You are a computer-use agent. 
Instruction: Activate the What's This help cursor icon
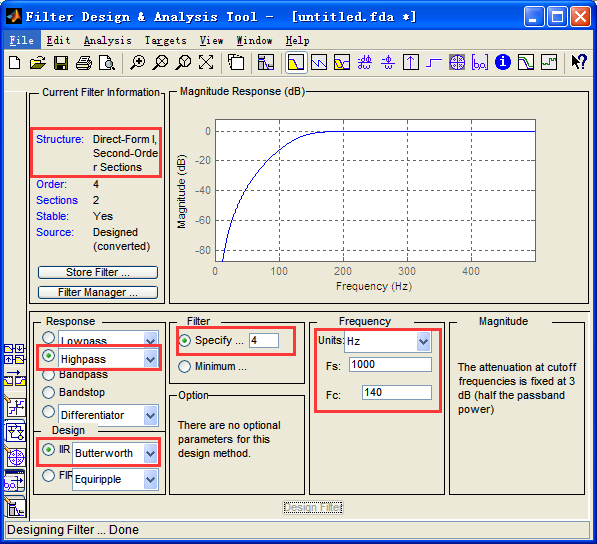coord(579,62)
